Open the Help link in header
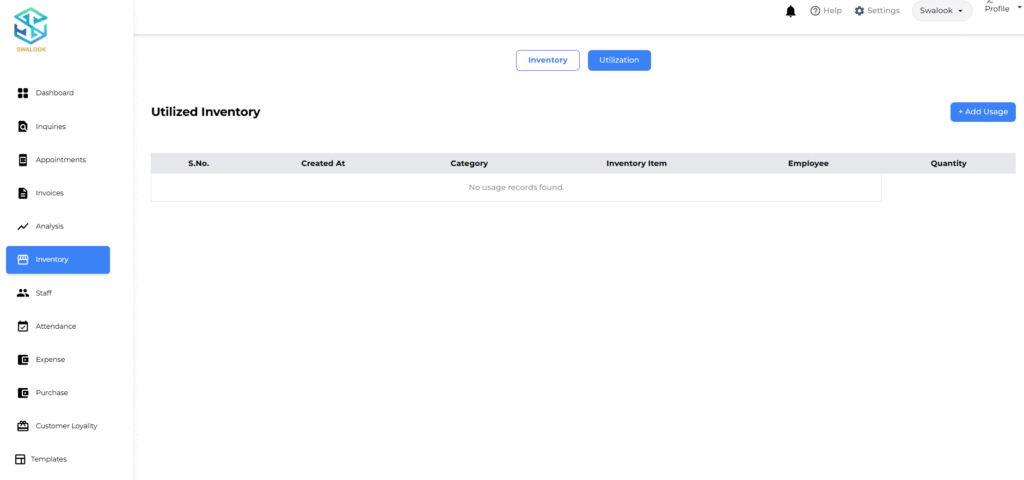The height and width of the screenshot is (480, 1024). point(825,11)
